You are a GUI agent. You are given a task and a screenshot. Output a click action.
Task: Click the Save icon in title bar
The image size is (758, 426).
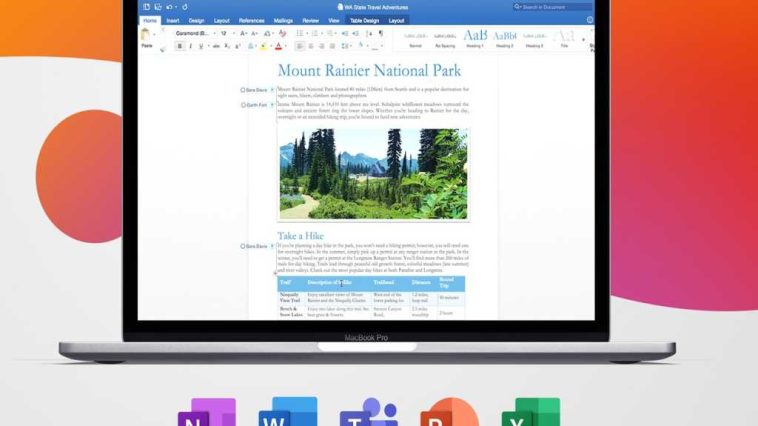[x=158, y=7]
